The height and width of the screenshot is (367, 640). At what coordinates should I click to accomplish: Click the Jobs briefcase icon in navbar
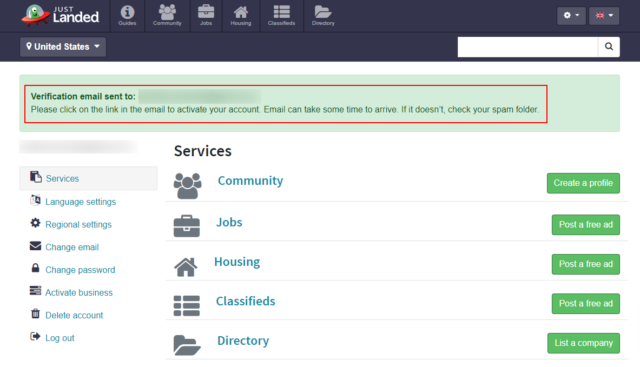click(x=206, y=16)
